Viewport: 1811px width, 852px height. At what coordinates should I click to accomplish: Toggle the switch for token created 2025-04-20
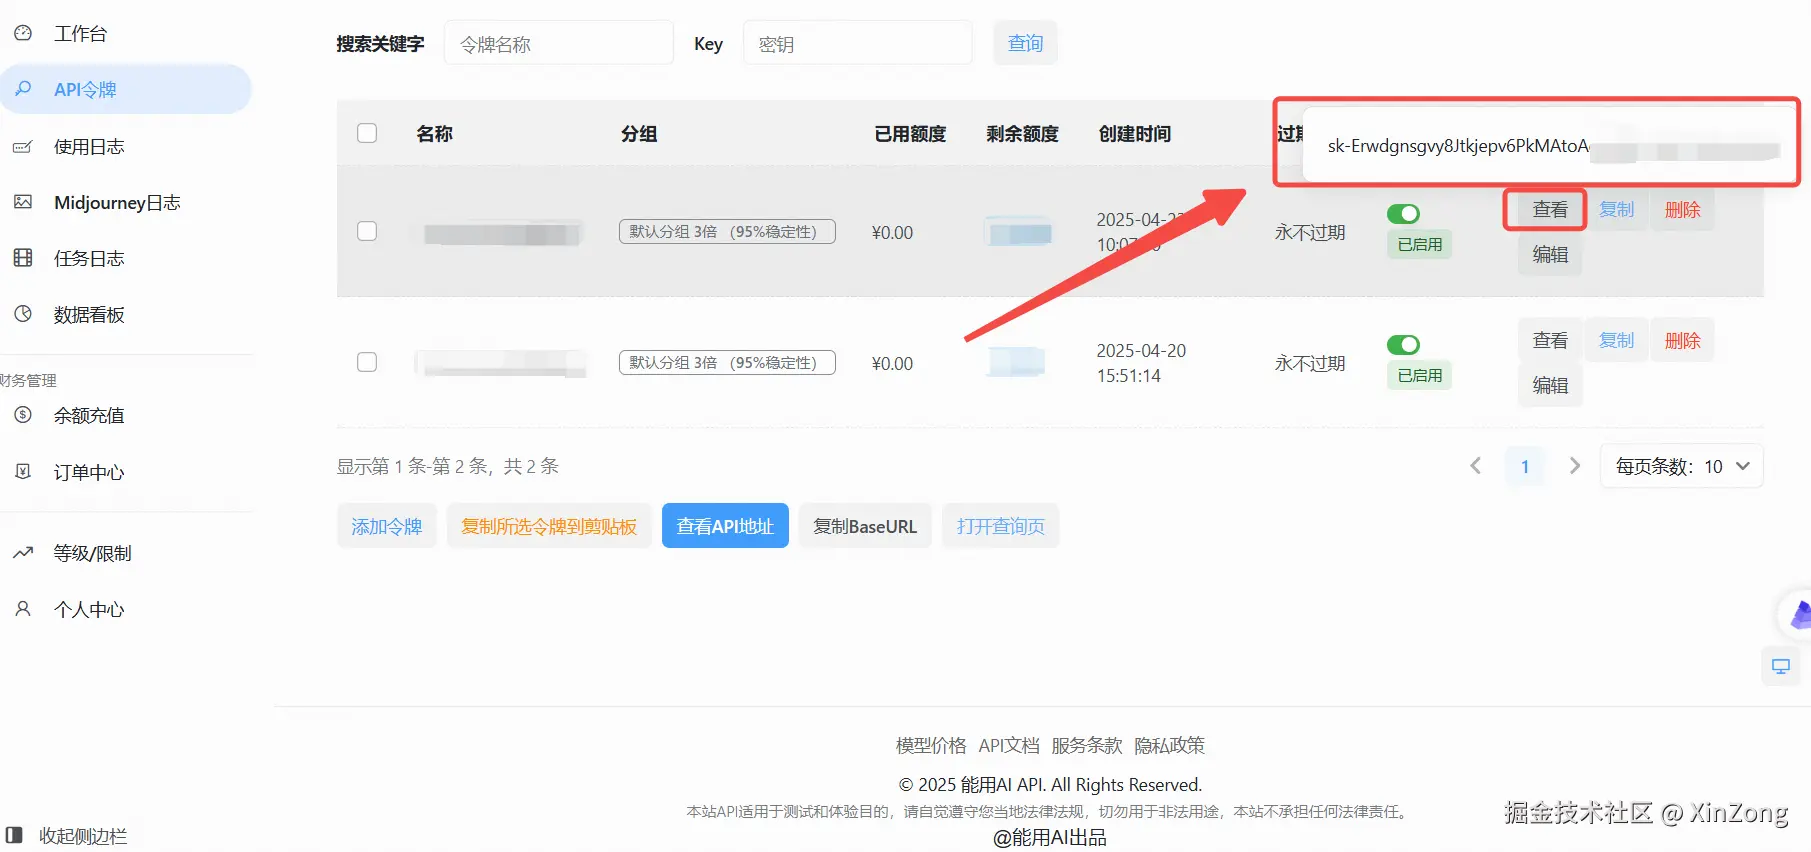(1403, 345)
